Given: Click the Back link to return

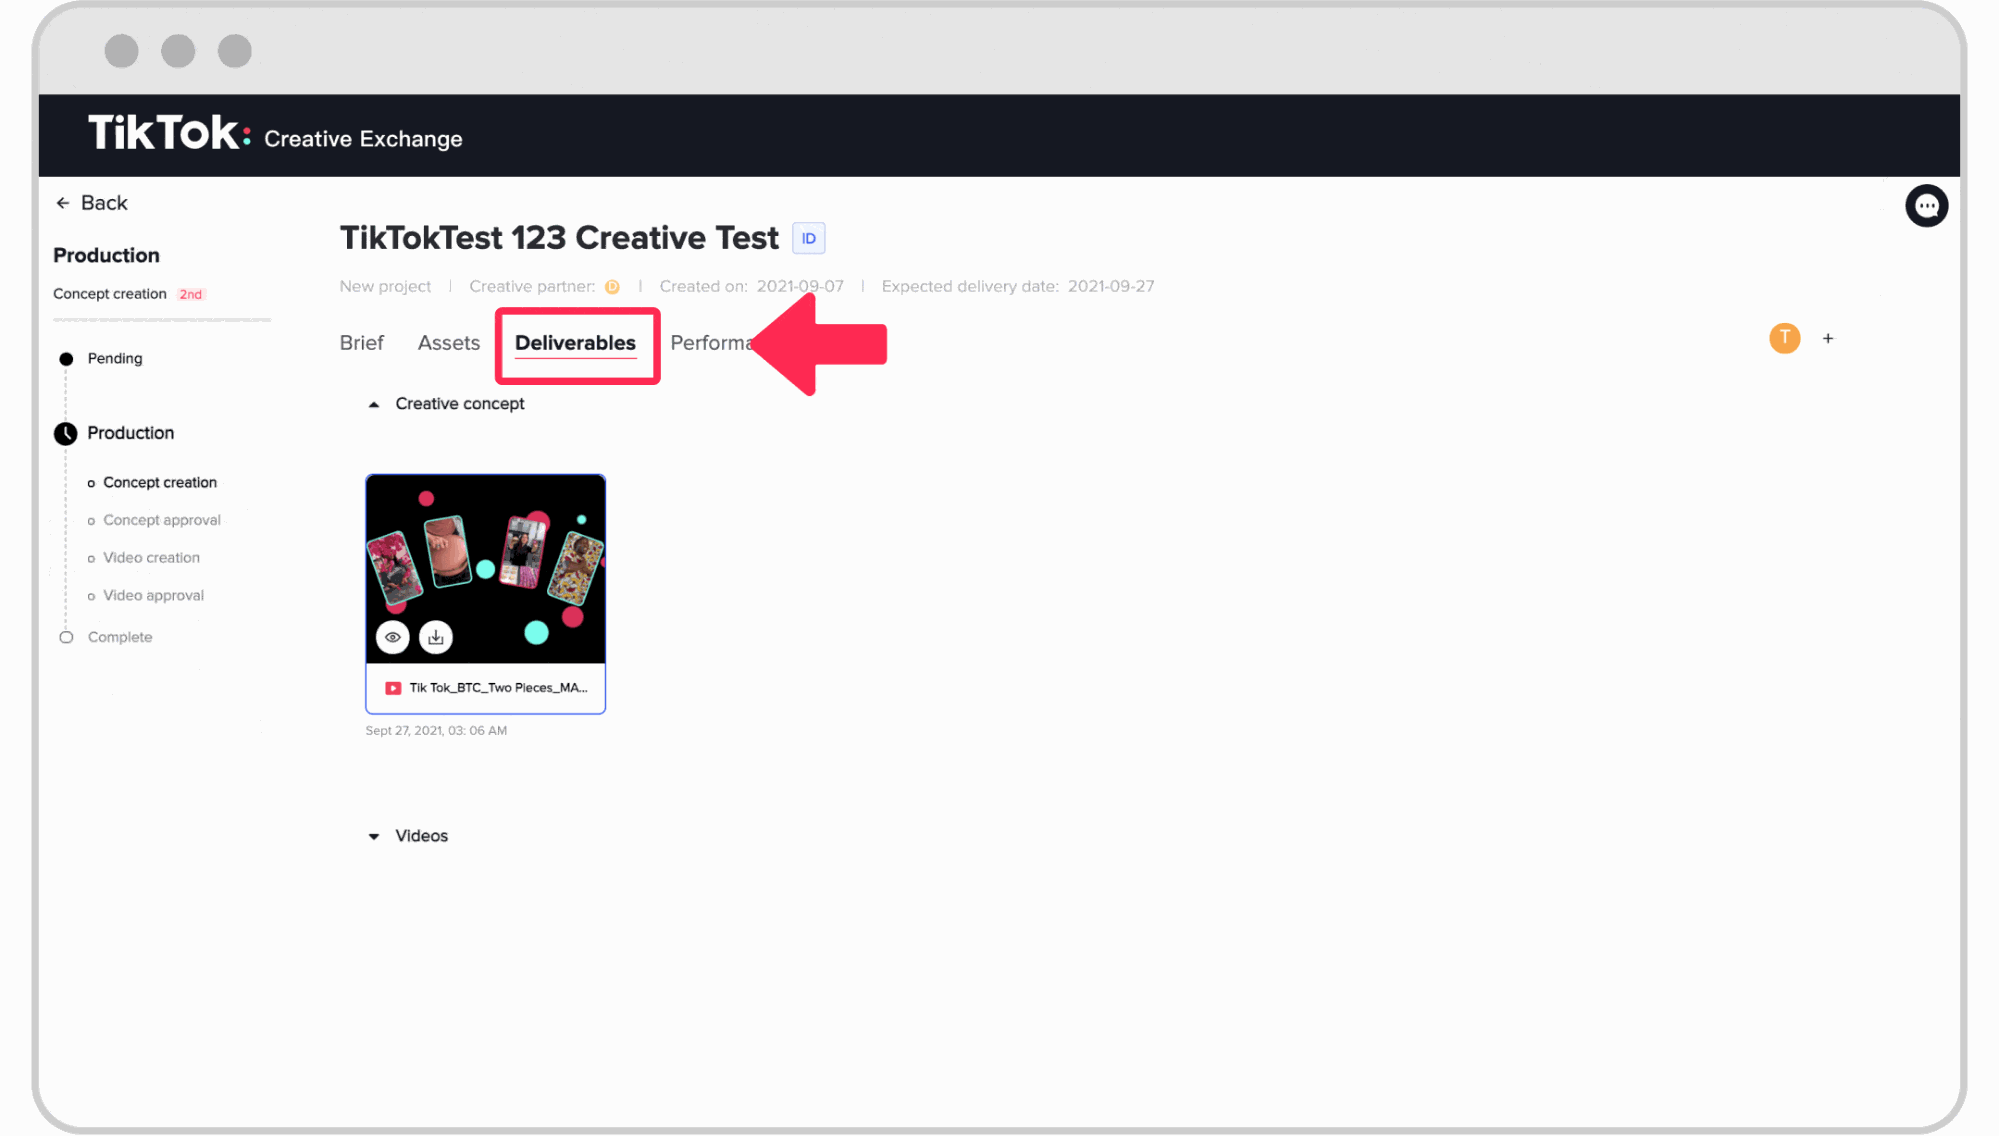Looking at the screenshot, I should [x=91, y=202].
